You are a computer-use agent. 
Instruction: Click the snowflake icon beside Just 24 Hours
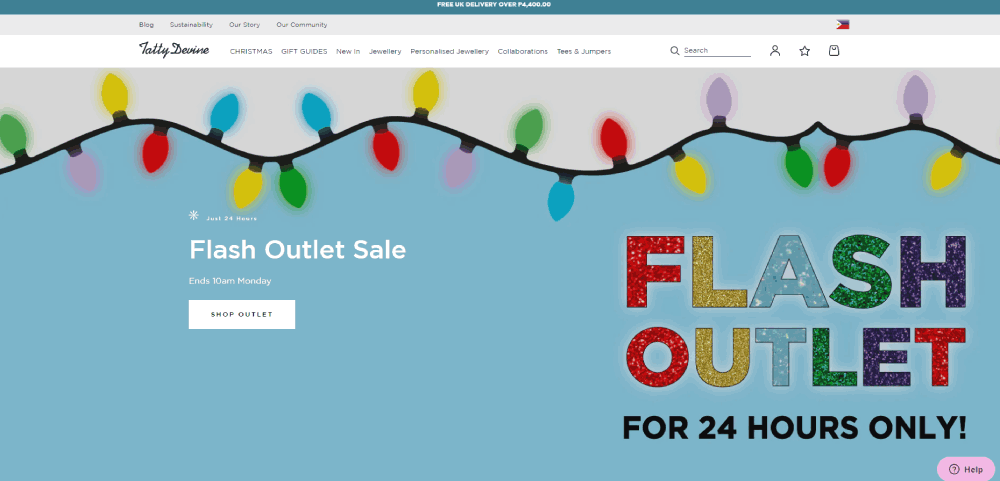tap(194, 216)
